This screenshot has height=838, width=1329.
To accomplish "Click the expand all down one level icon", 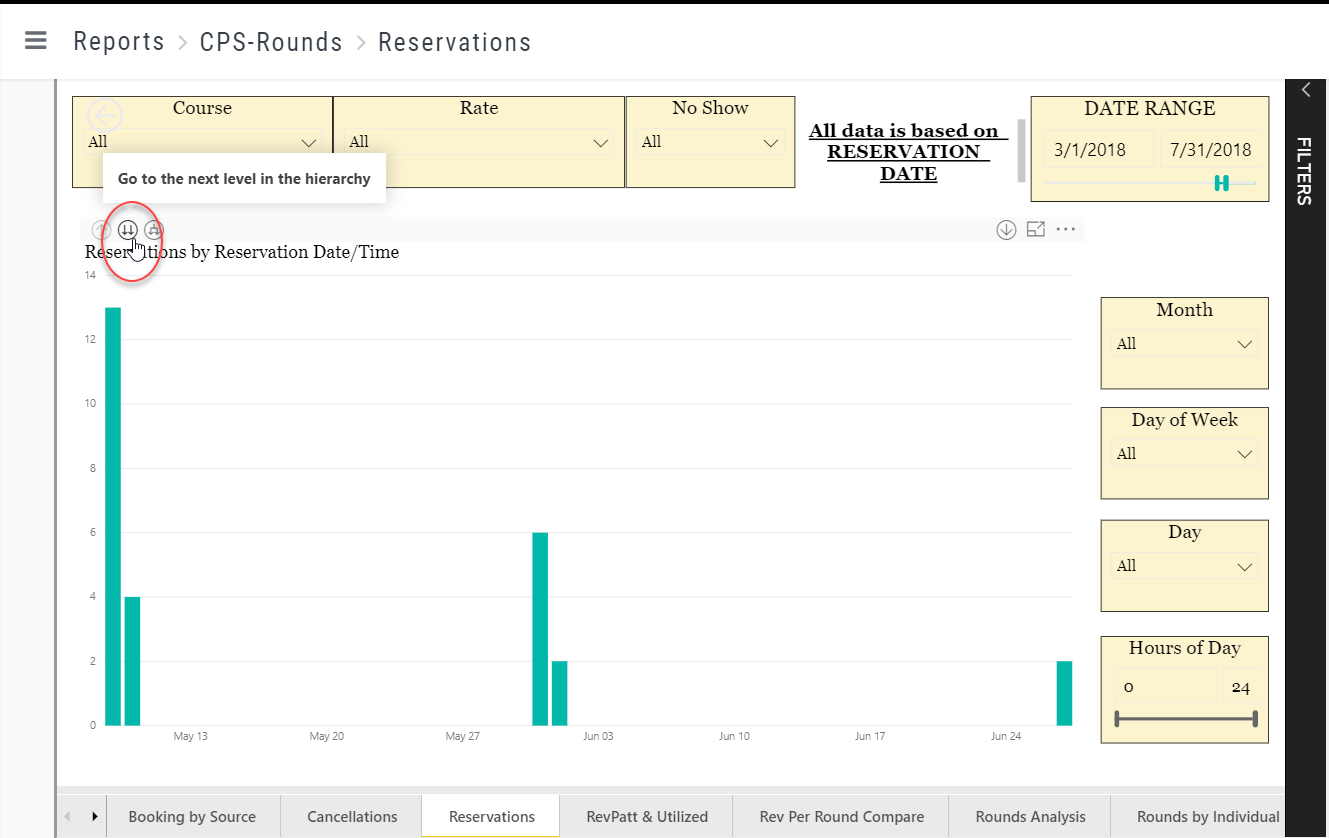I will point(154,229).
